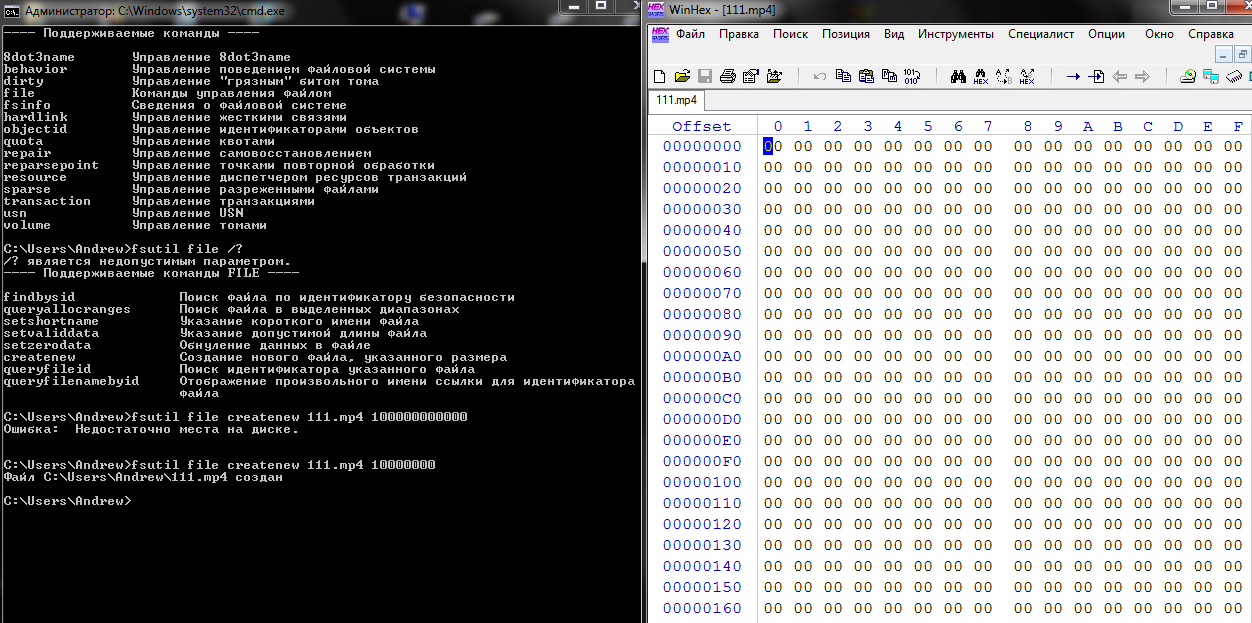Viewport: 1252px width, 623px height.
Task: Open the Справка menu
Action: point(1211,34)
